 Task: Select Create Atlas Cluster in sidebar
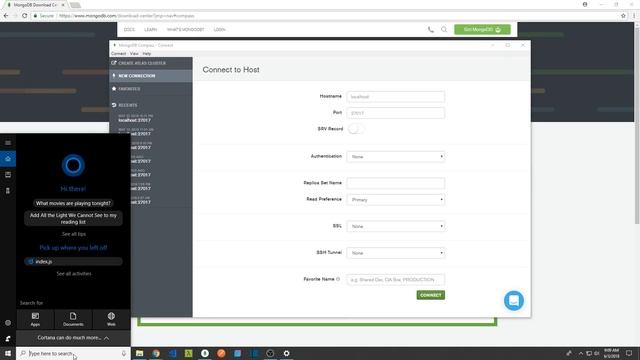click(x=151, y=63)
